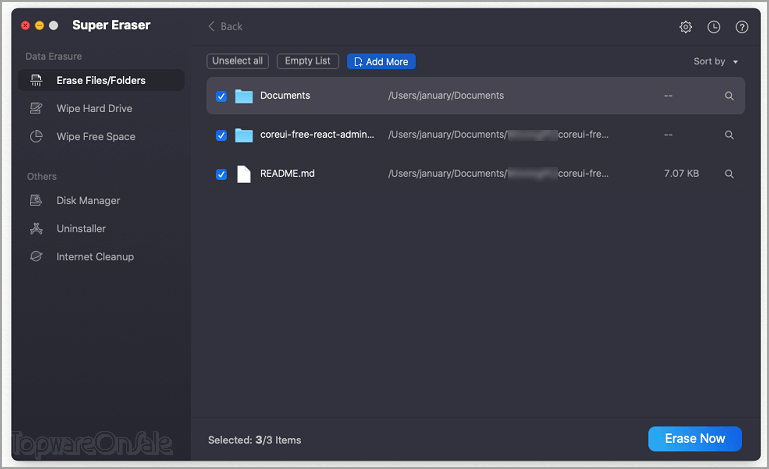Screen dimensions: 769x469
Task: Go Back to previous screen
Action: point(226,26)
